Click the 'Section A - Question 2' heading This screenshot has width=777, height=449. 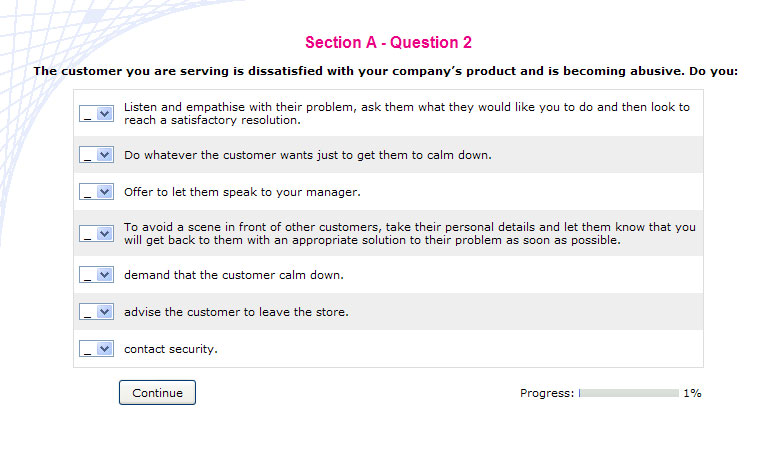[388, 43]
